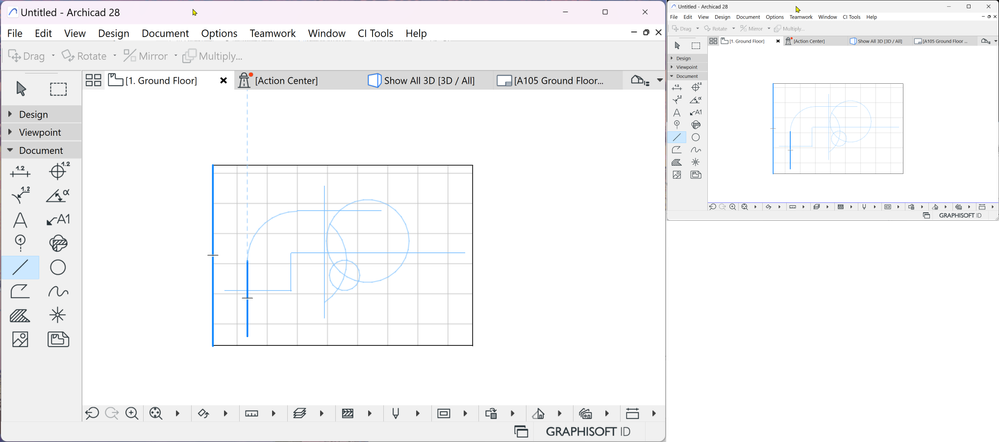Image resolution: width=999 pixels, height=442 pixels.
Task: Select the Figure tool
Action: 20,339
